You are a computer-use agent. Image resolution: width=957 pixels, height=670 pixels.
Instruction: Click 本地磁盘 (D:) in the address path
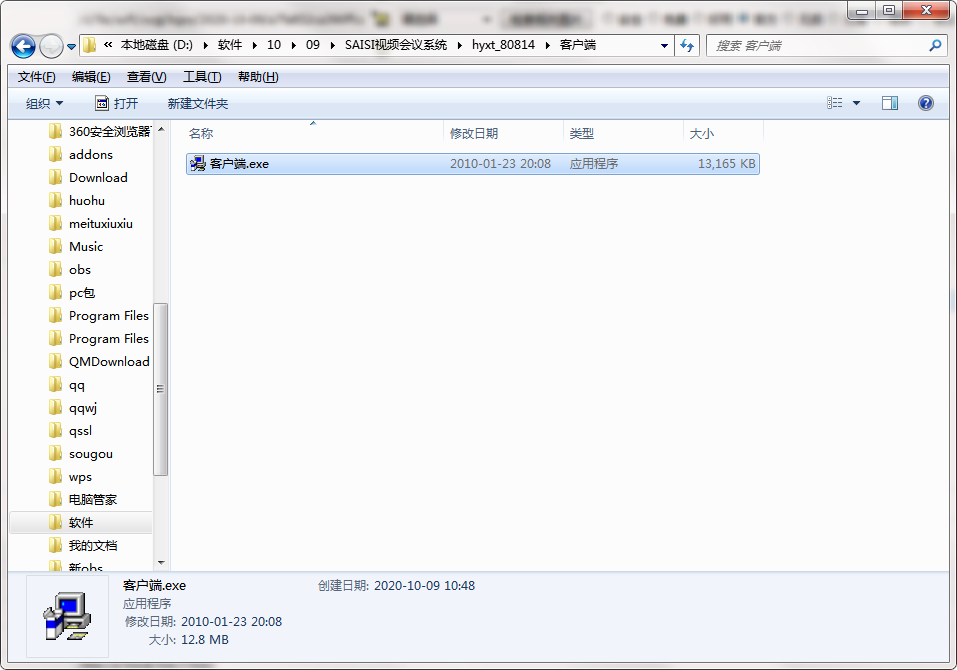(156, 45)
